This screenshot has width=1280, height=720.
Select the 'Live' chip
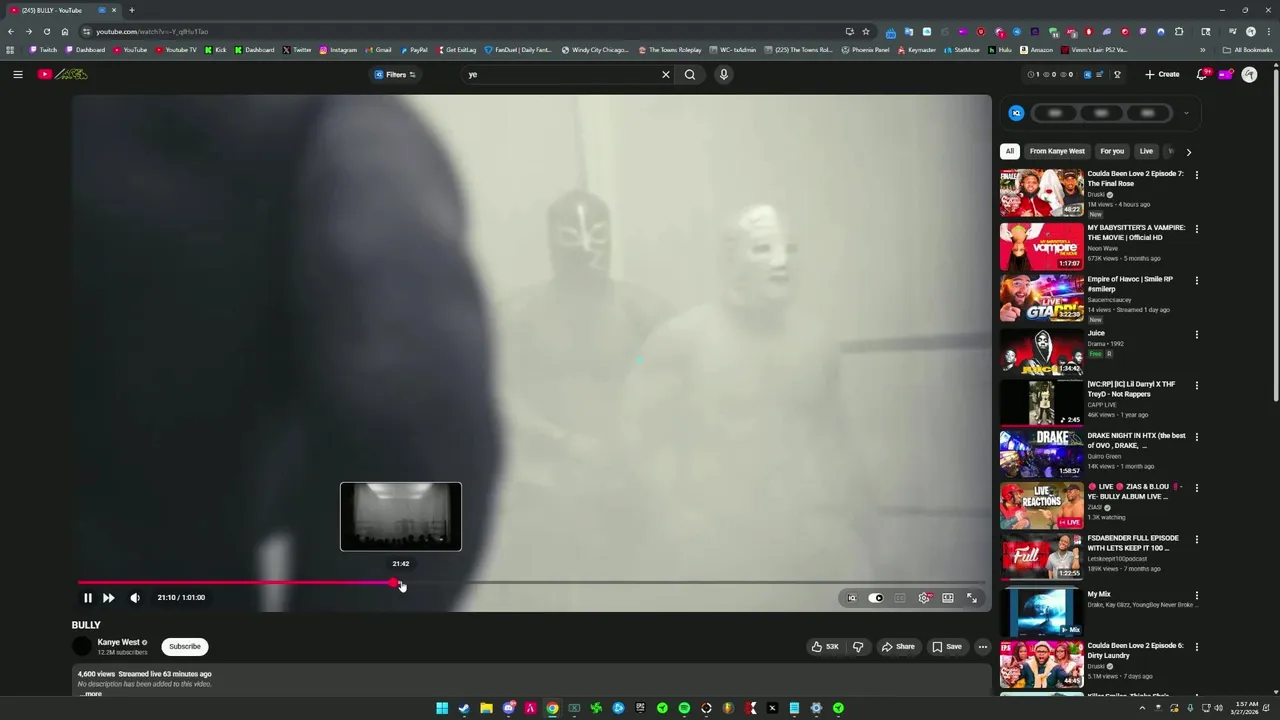(1146, 151)
